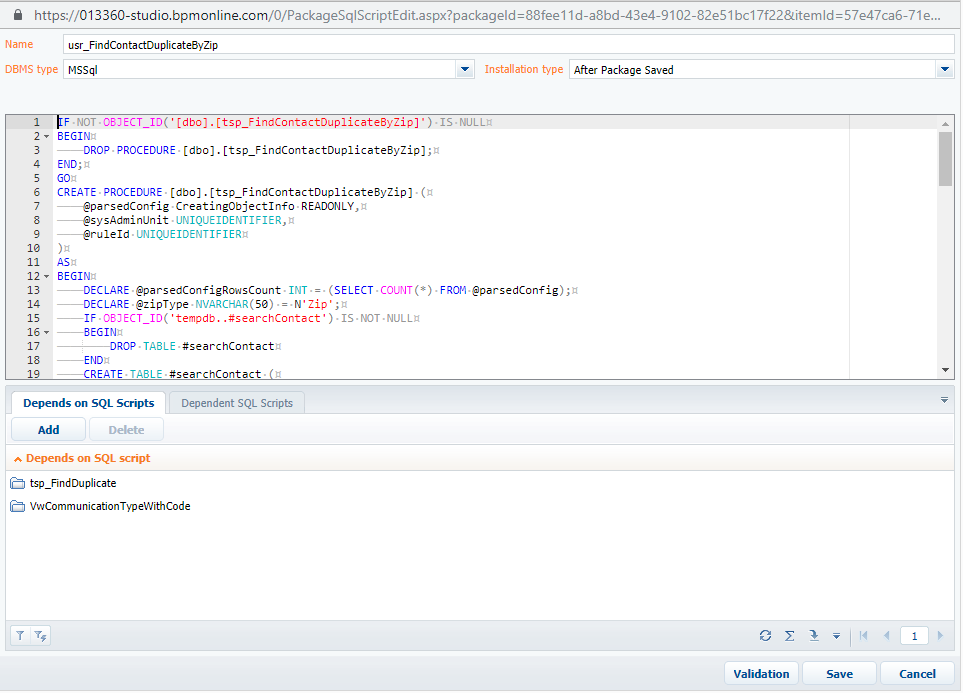The height and width of the screenshot is (693, 963).
Task: Click the Name input field
Action: (x=509, y=45)
